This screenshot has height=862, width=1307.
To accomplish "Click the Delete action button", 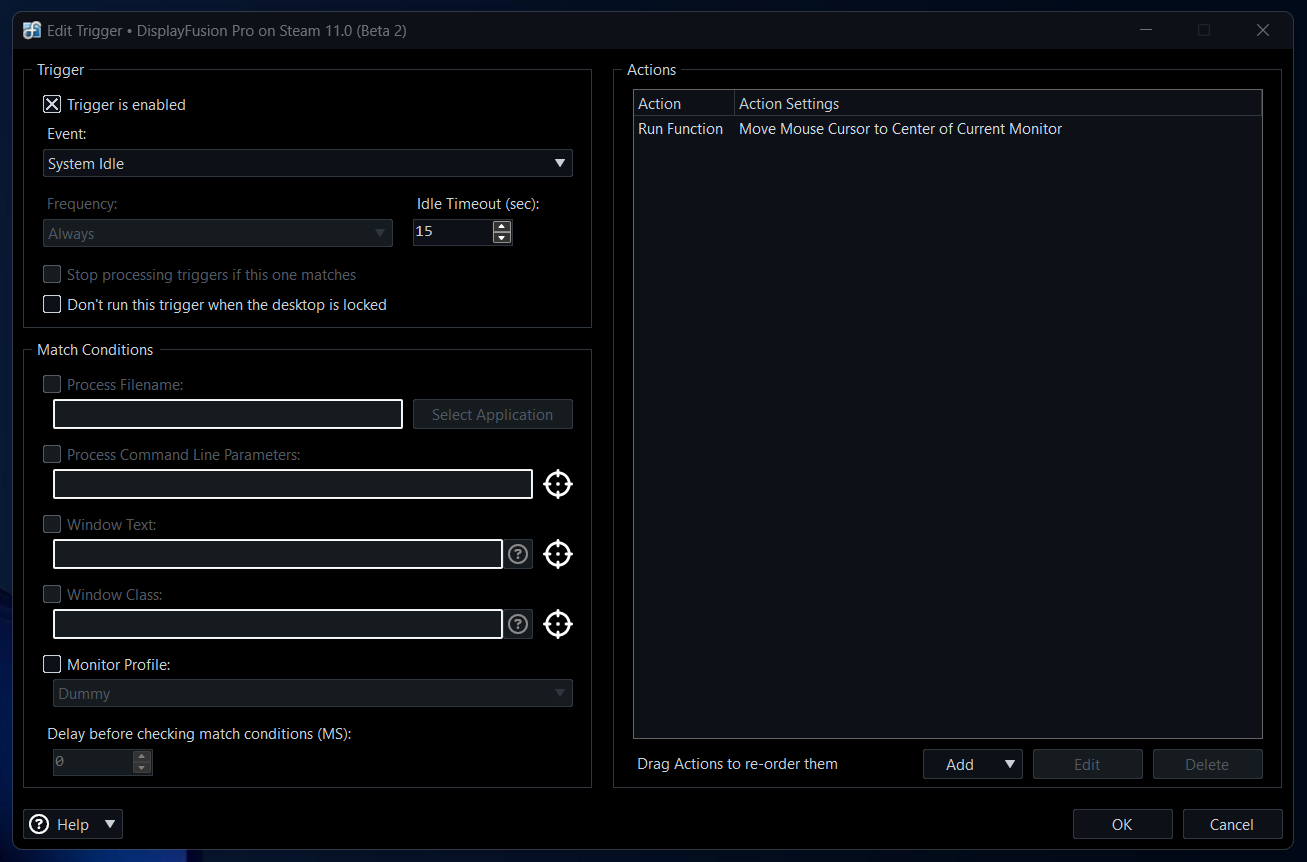I will click(x=1207, y=764).
